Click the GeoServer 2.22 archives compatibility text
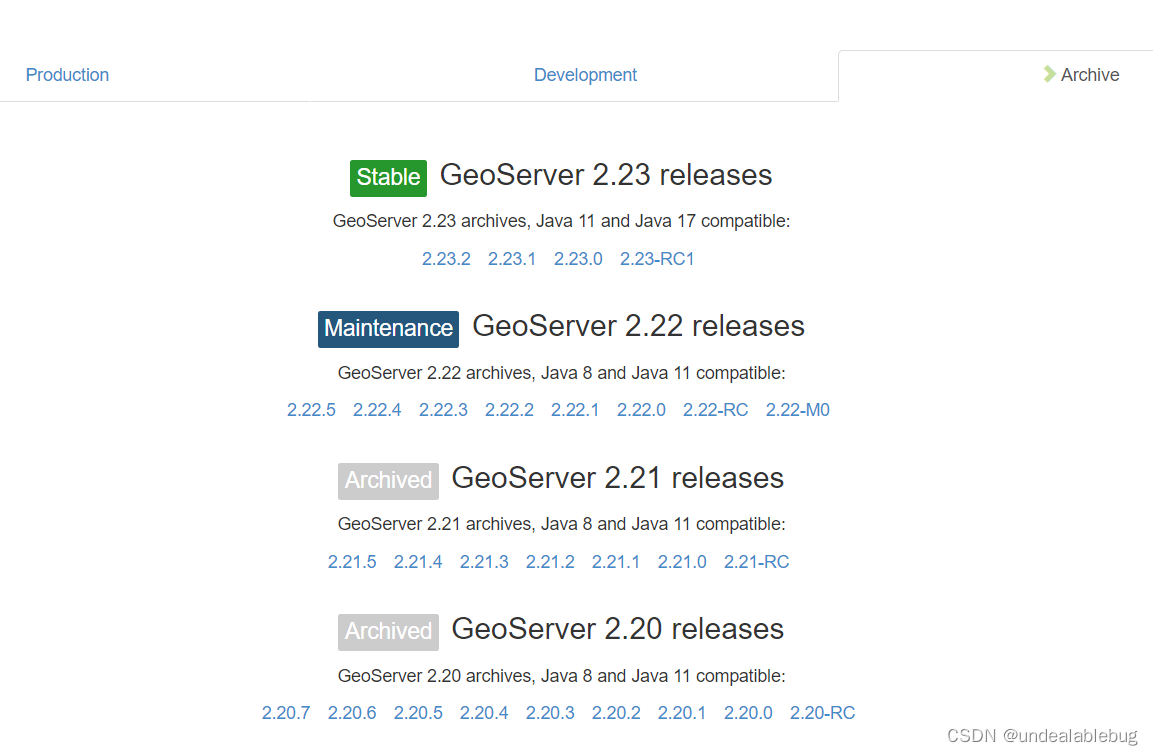Image resolution: width=1153 pixels, height=755 pixels. tap(561, 373)
